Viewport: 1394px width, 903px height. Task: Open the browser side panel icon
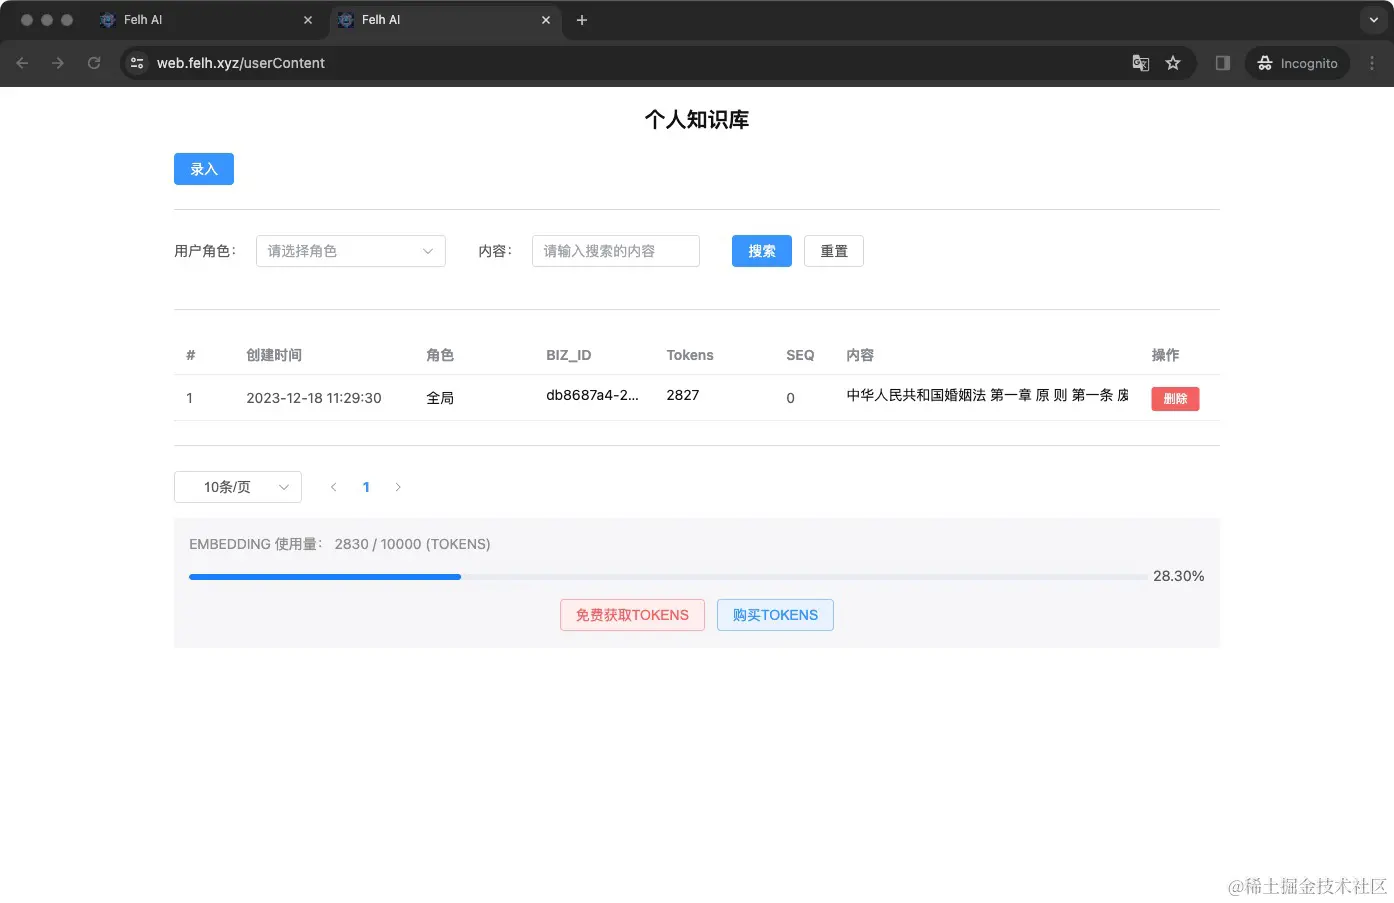tap(1221, 62)
